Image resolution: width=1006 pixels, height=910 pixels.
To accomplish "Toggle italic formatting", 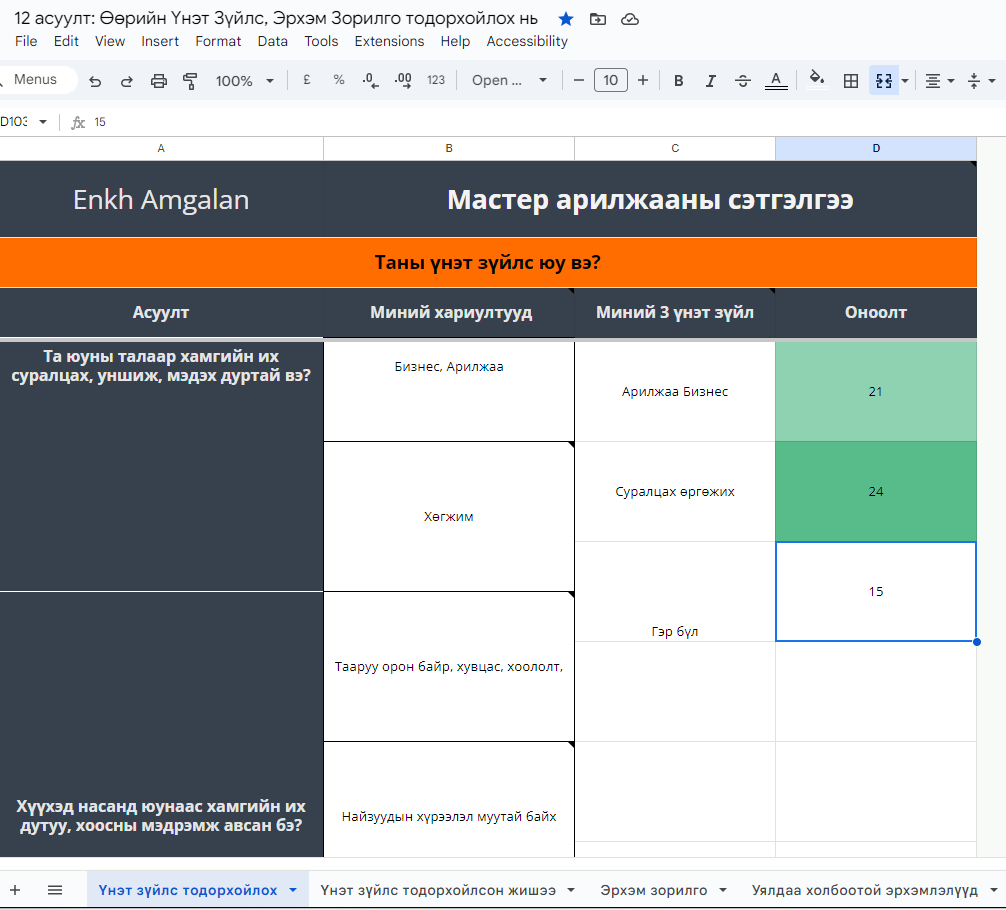I will pyautogui.click(x=710, y=81).
